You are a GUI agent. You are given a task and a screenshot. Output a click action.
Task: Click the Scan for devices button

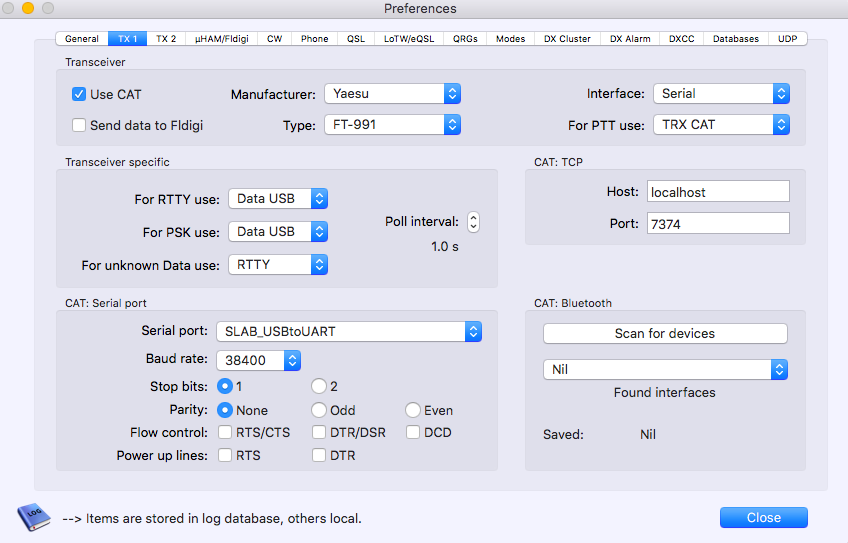[x=665, y=333]
